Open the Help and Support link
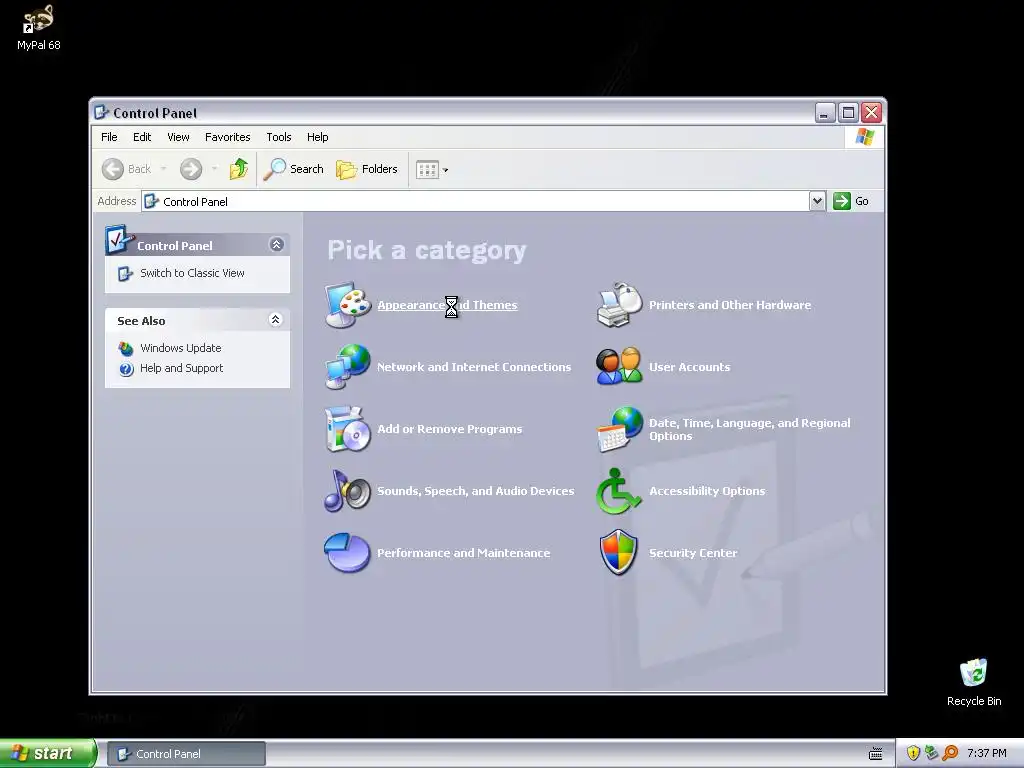1024x768 pixels. tap(182, 368)
